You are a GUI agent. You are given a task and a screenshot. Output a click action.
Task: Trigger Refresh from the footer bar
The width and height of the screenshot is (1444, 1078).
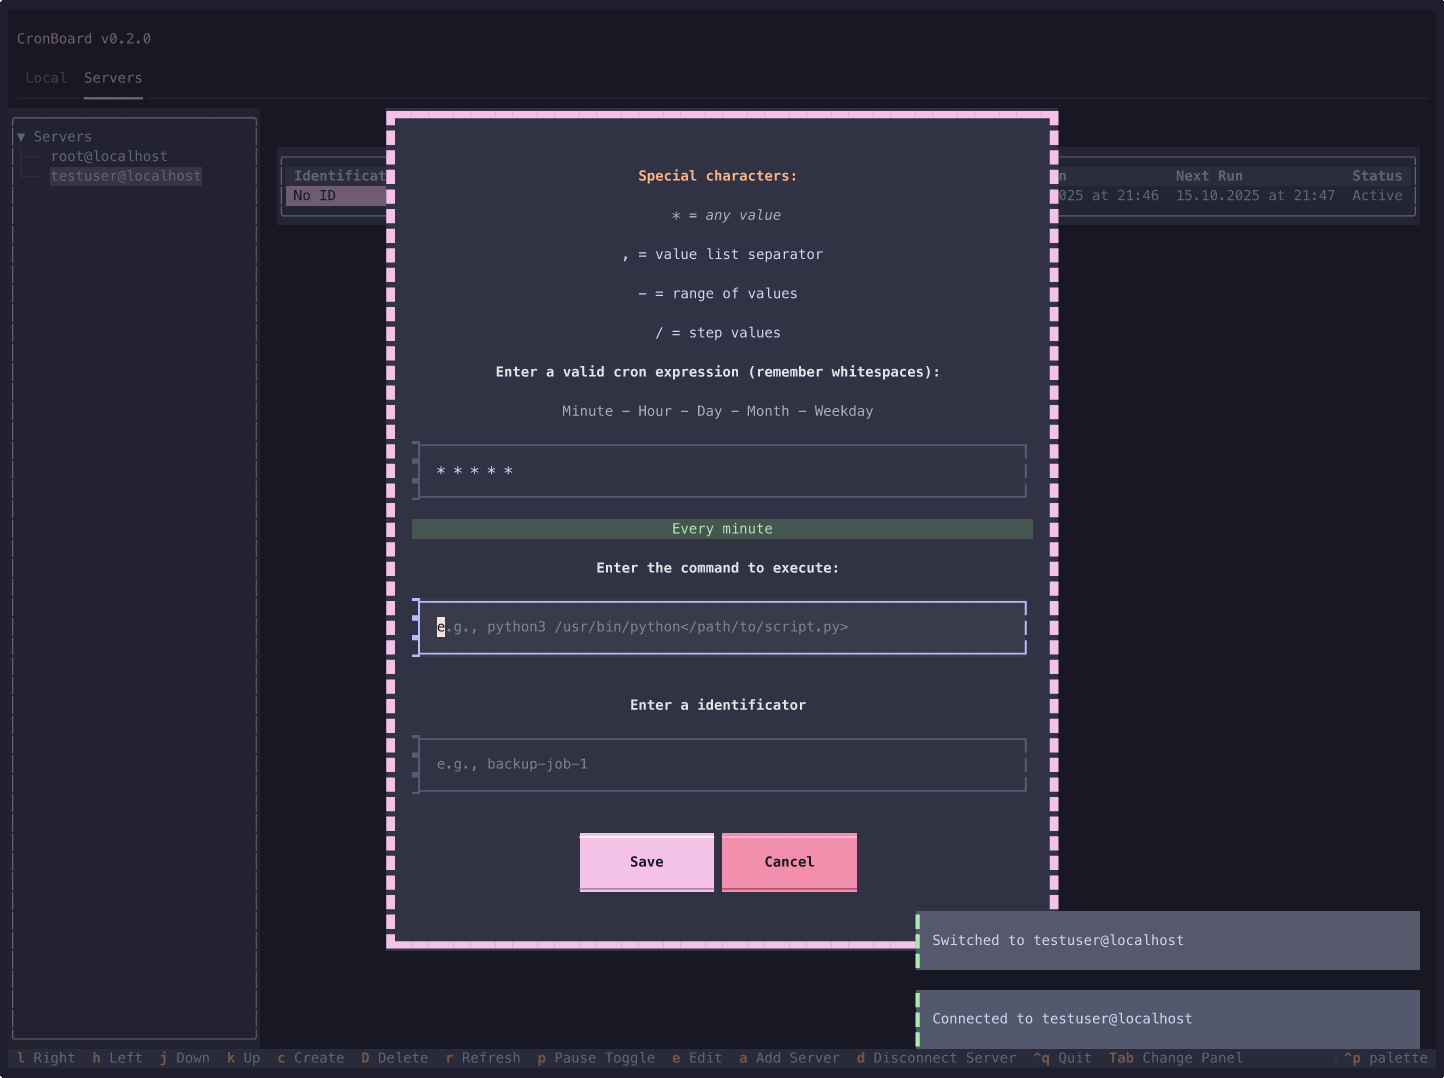[x=483, y=1057]
